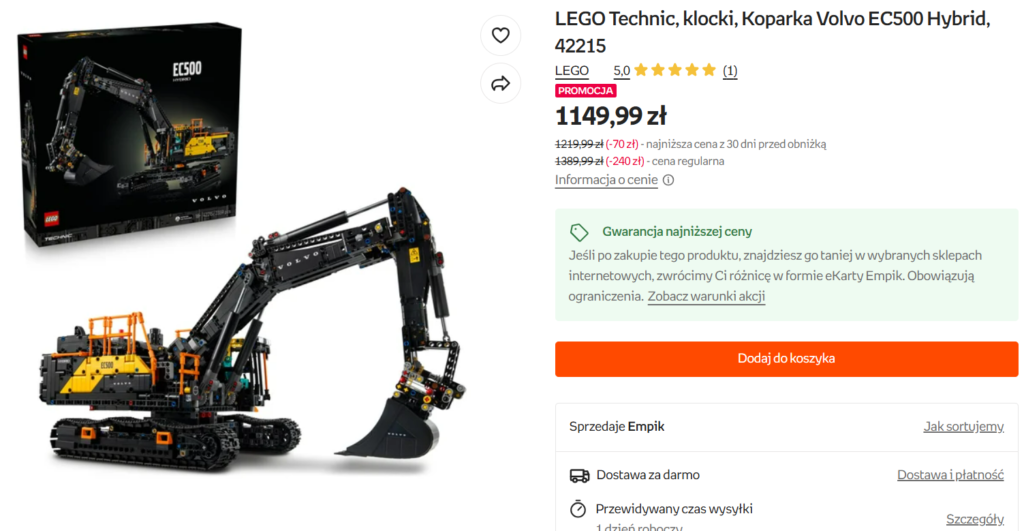Screen dimensions: 1024x531
Task: Click the info icon beside Informacja o cenie
Action: click(668, 181)
